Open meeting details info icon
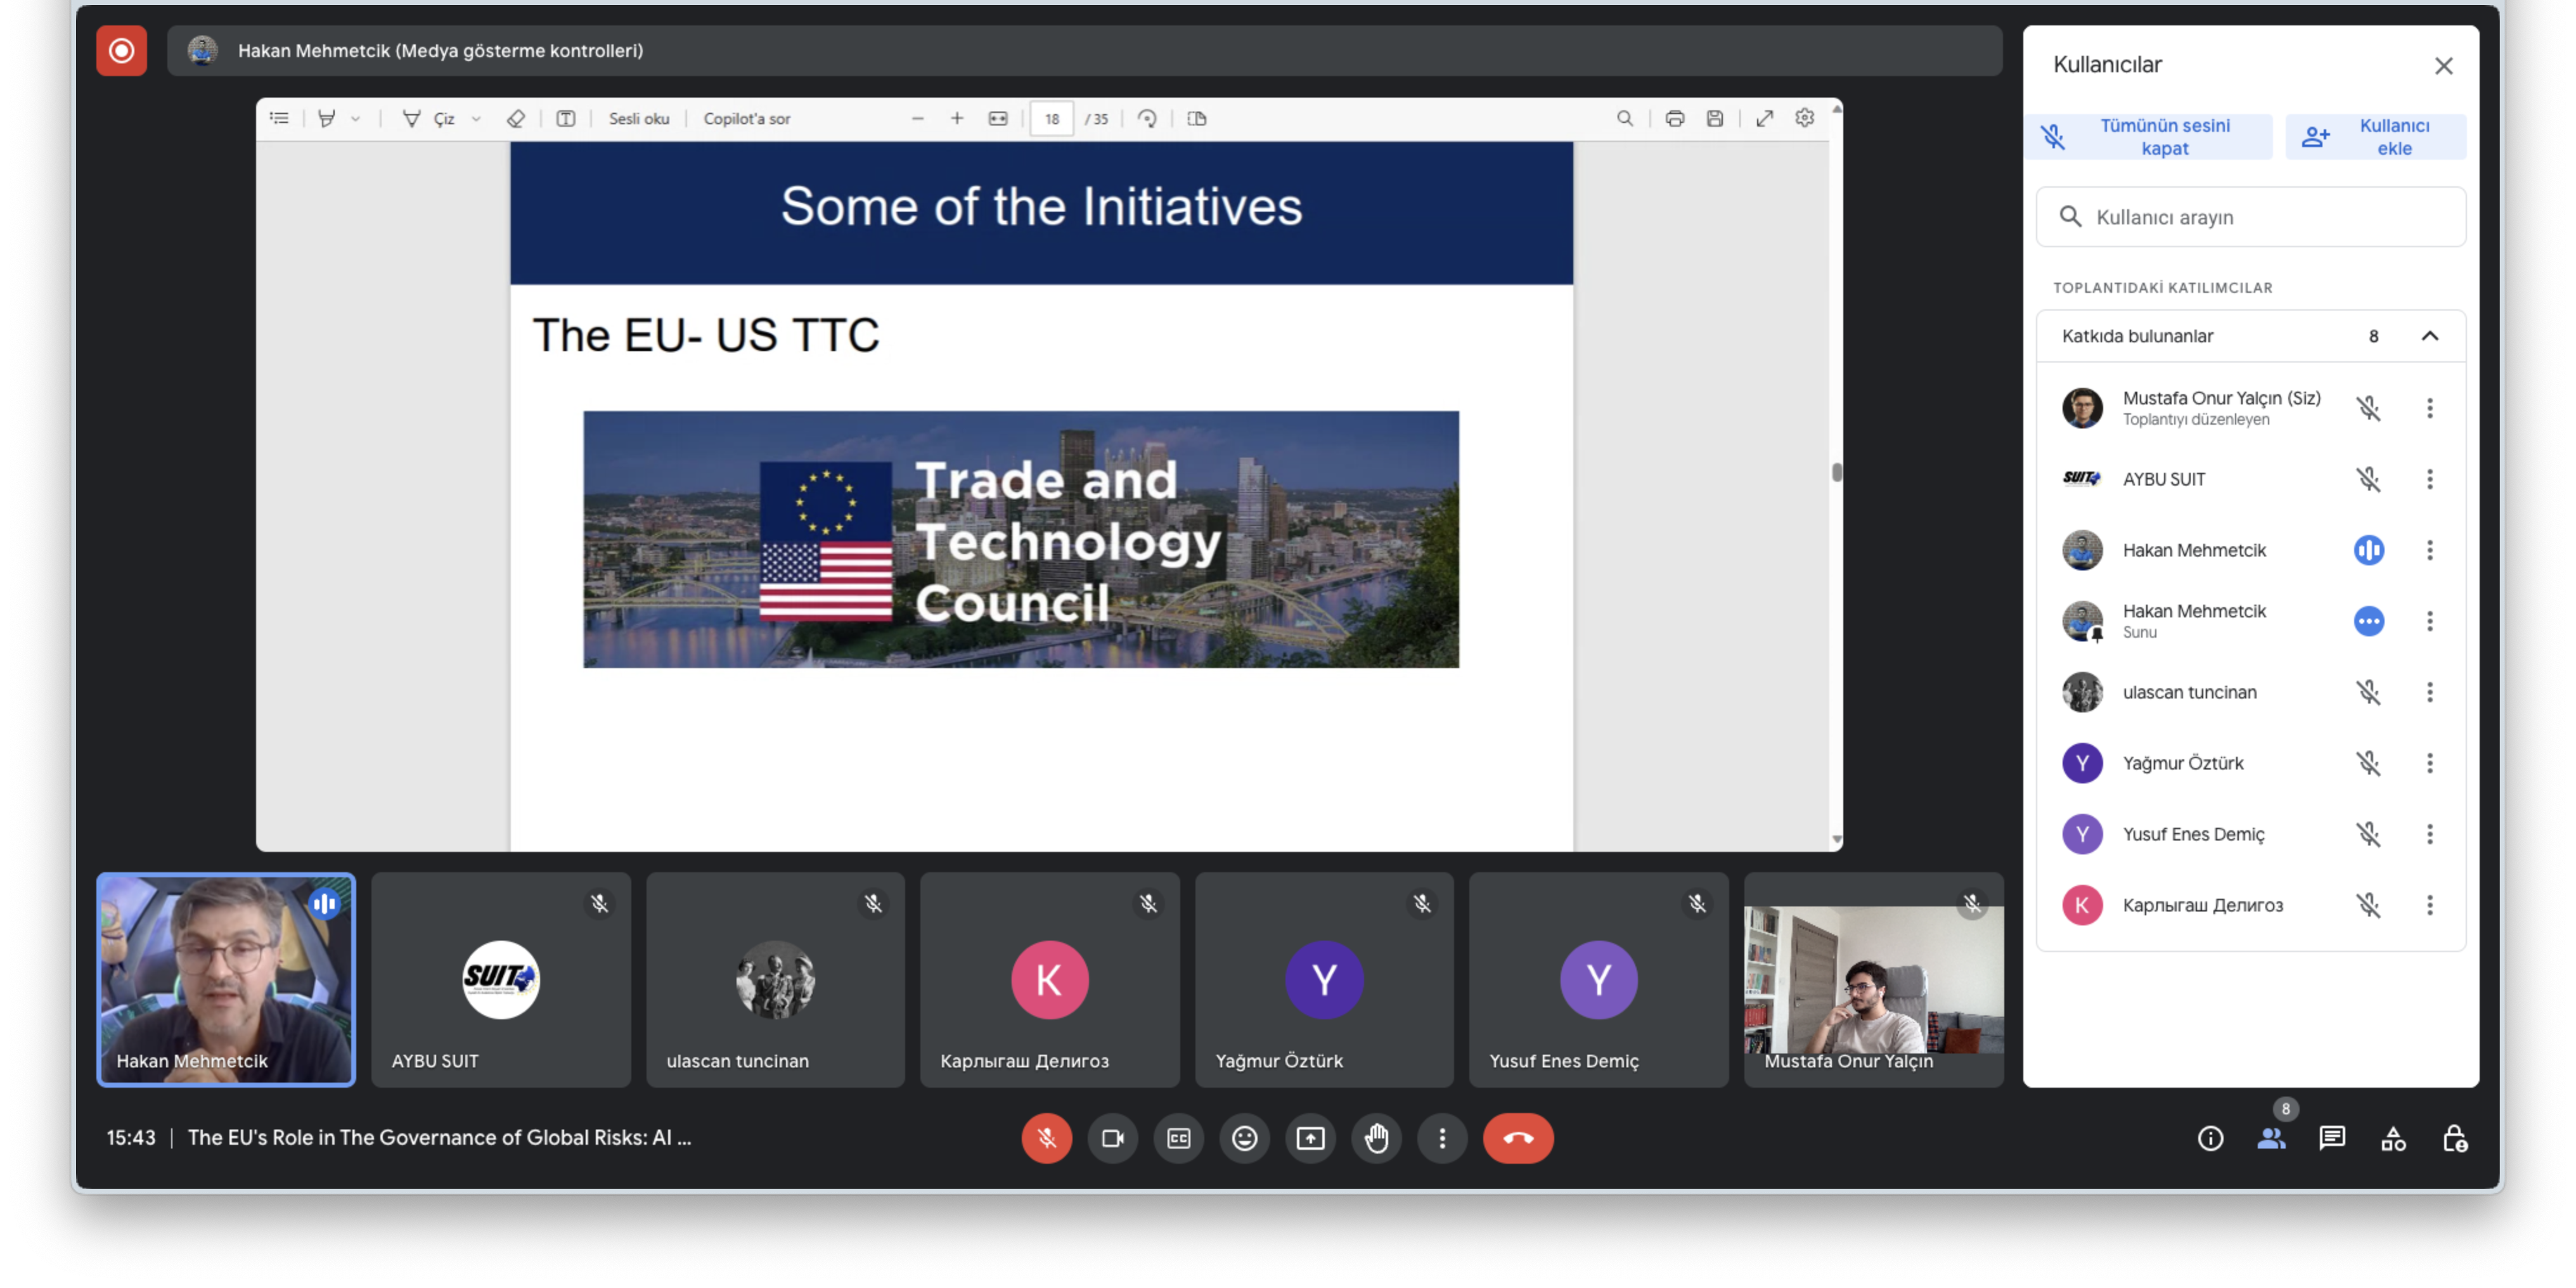Image resolution: width=2576 pixels, height=1288 pixels. point(2210,1138)
